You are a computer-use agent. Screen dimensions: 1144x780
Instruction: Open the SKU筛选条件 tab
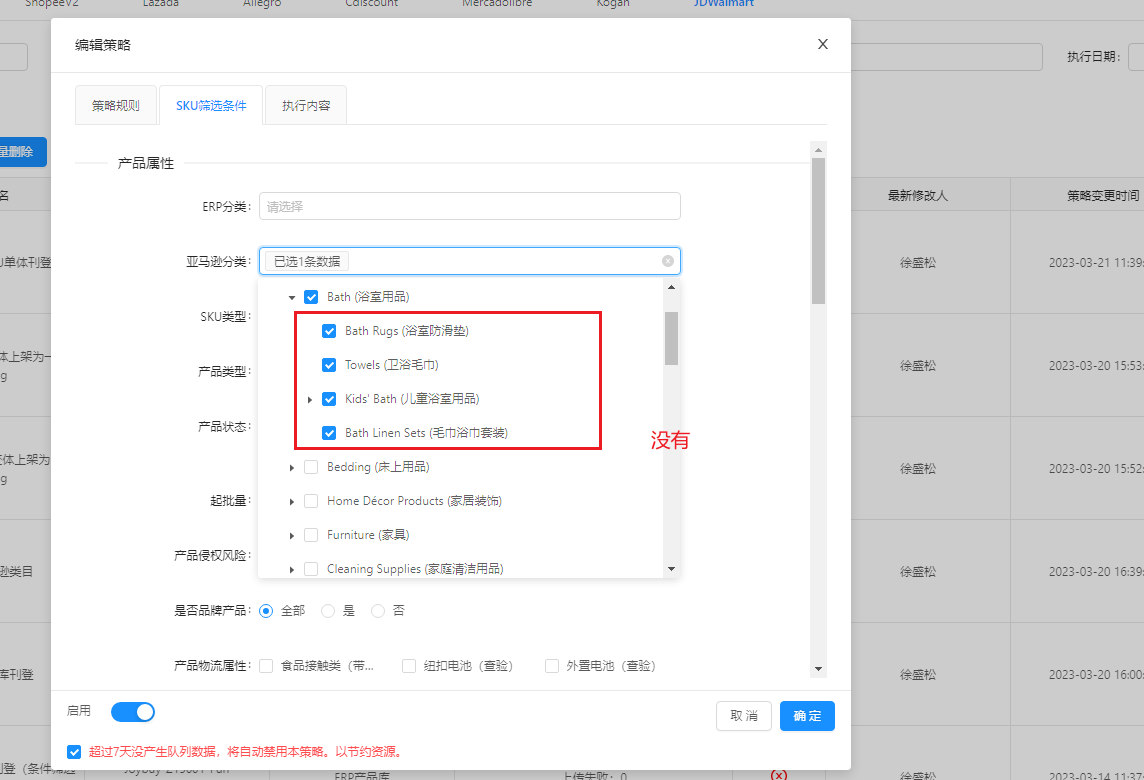211,106
